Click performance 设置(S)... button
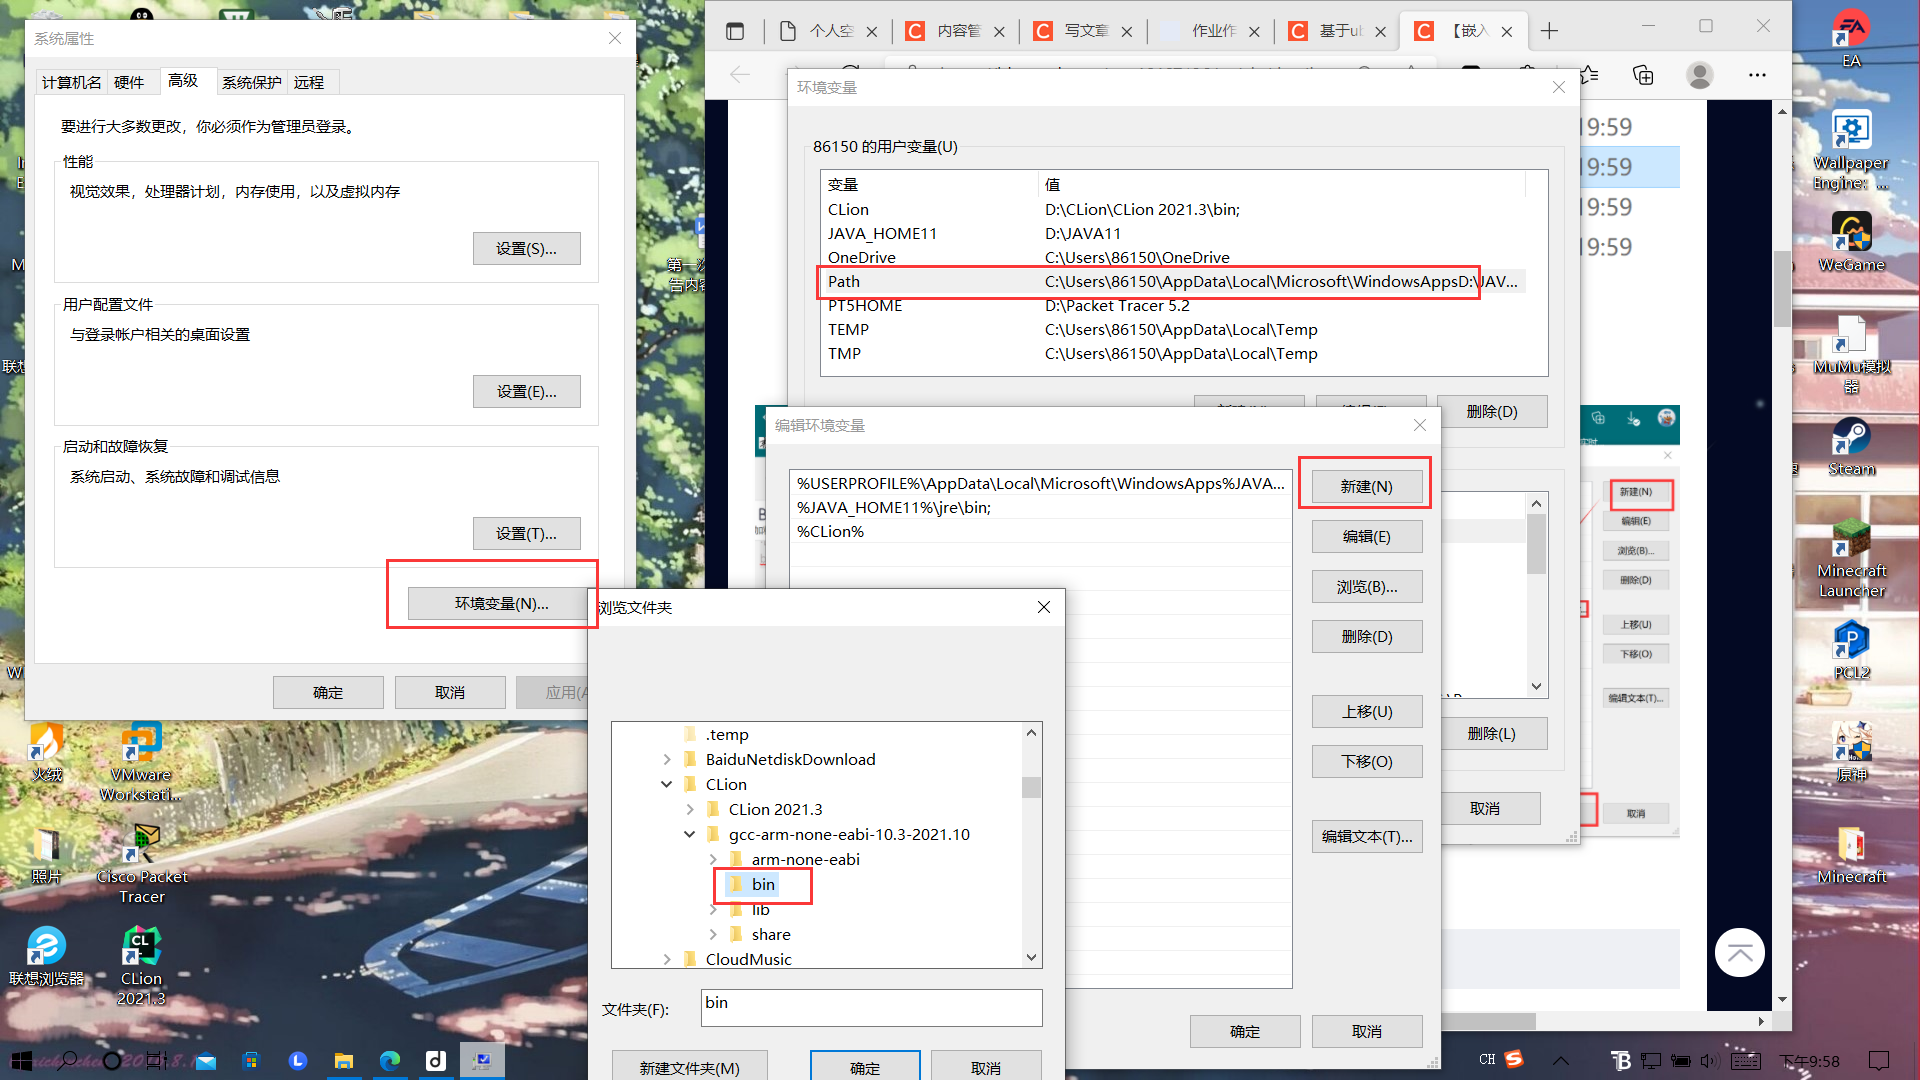 point(526,248)
